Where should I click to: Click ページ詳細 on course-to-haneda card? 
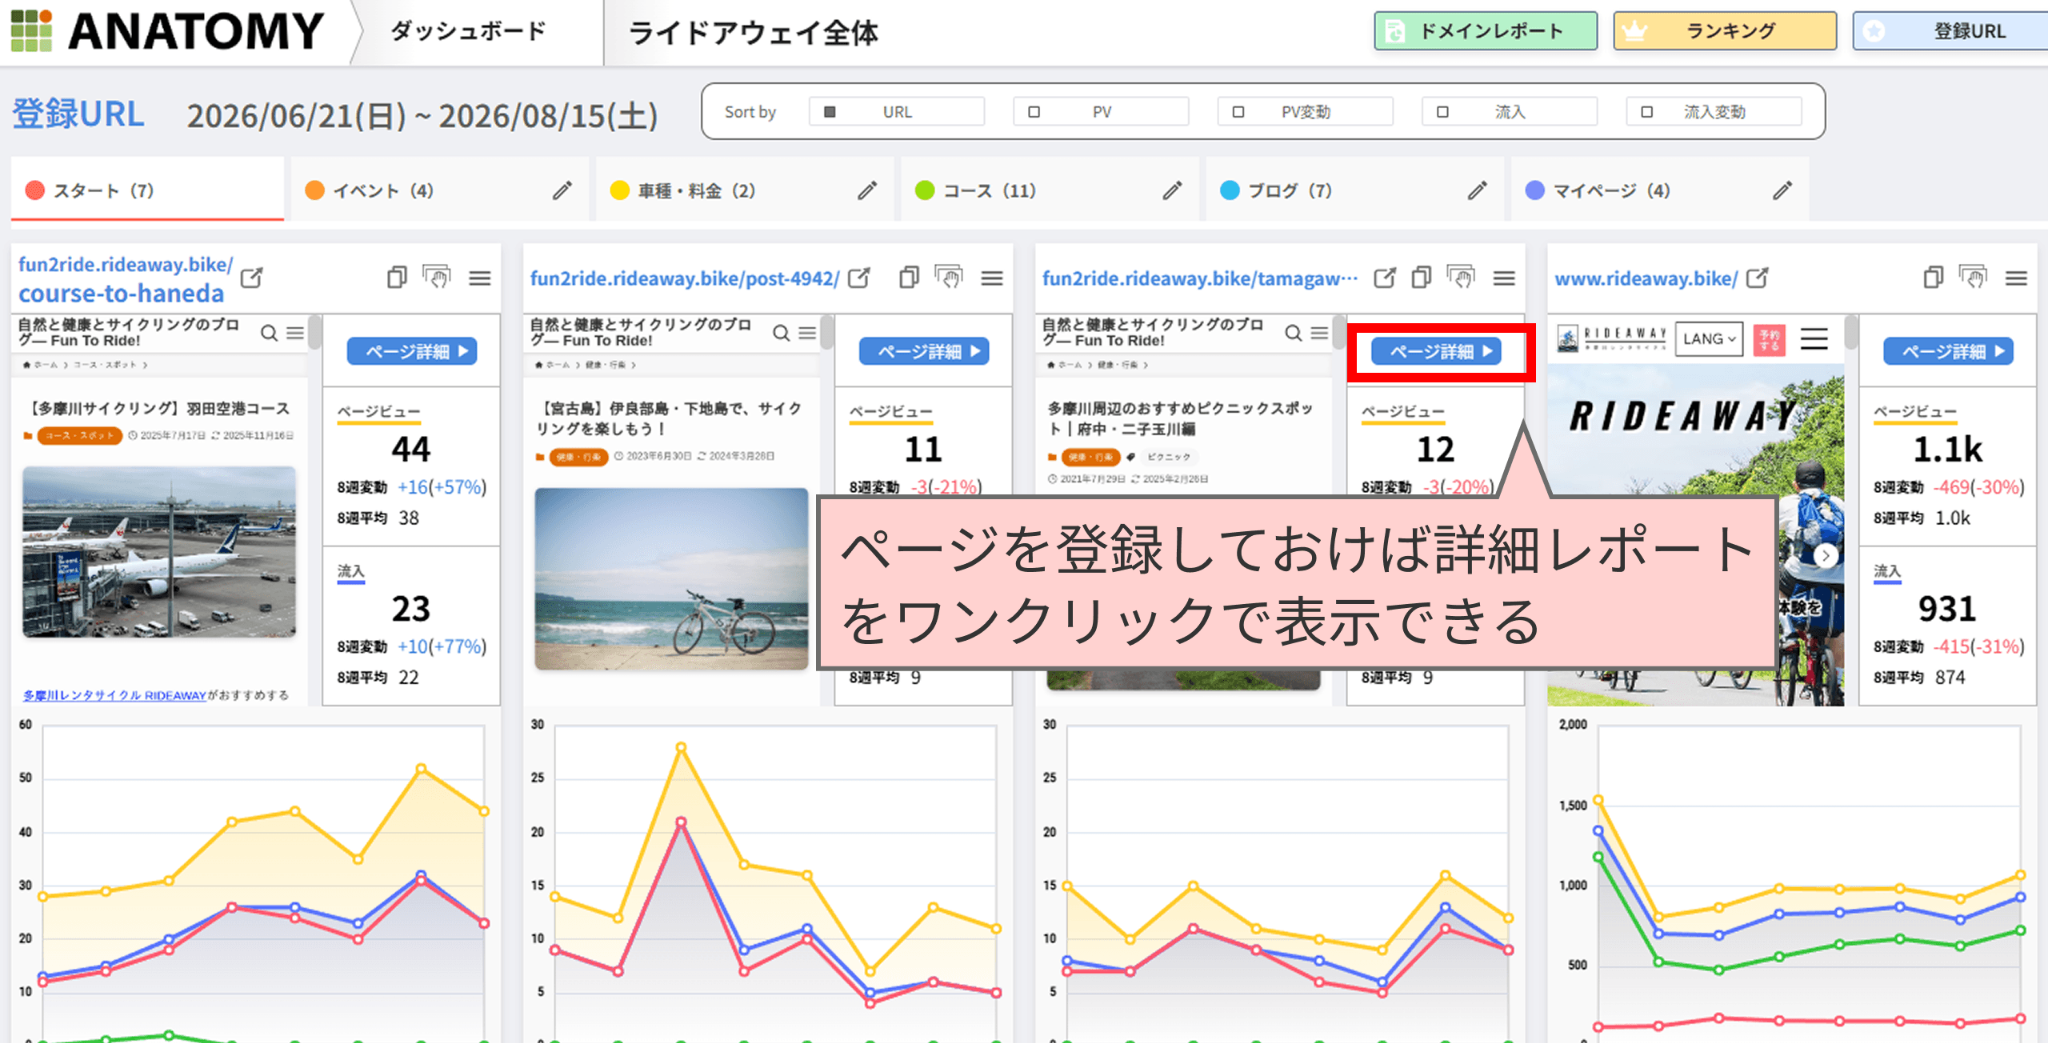[412, 351]
